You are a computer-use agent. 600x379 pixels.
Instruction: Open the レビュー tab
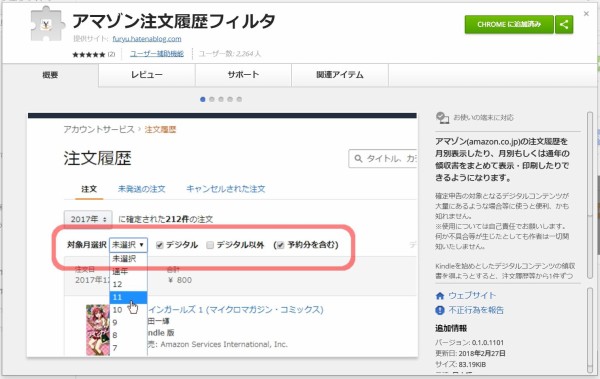coord(147,75)
